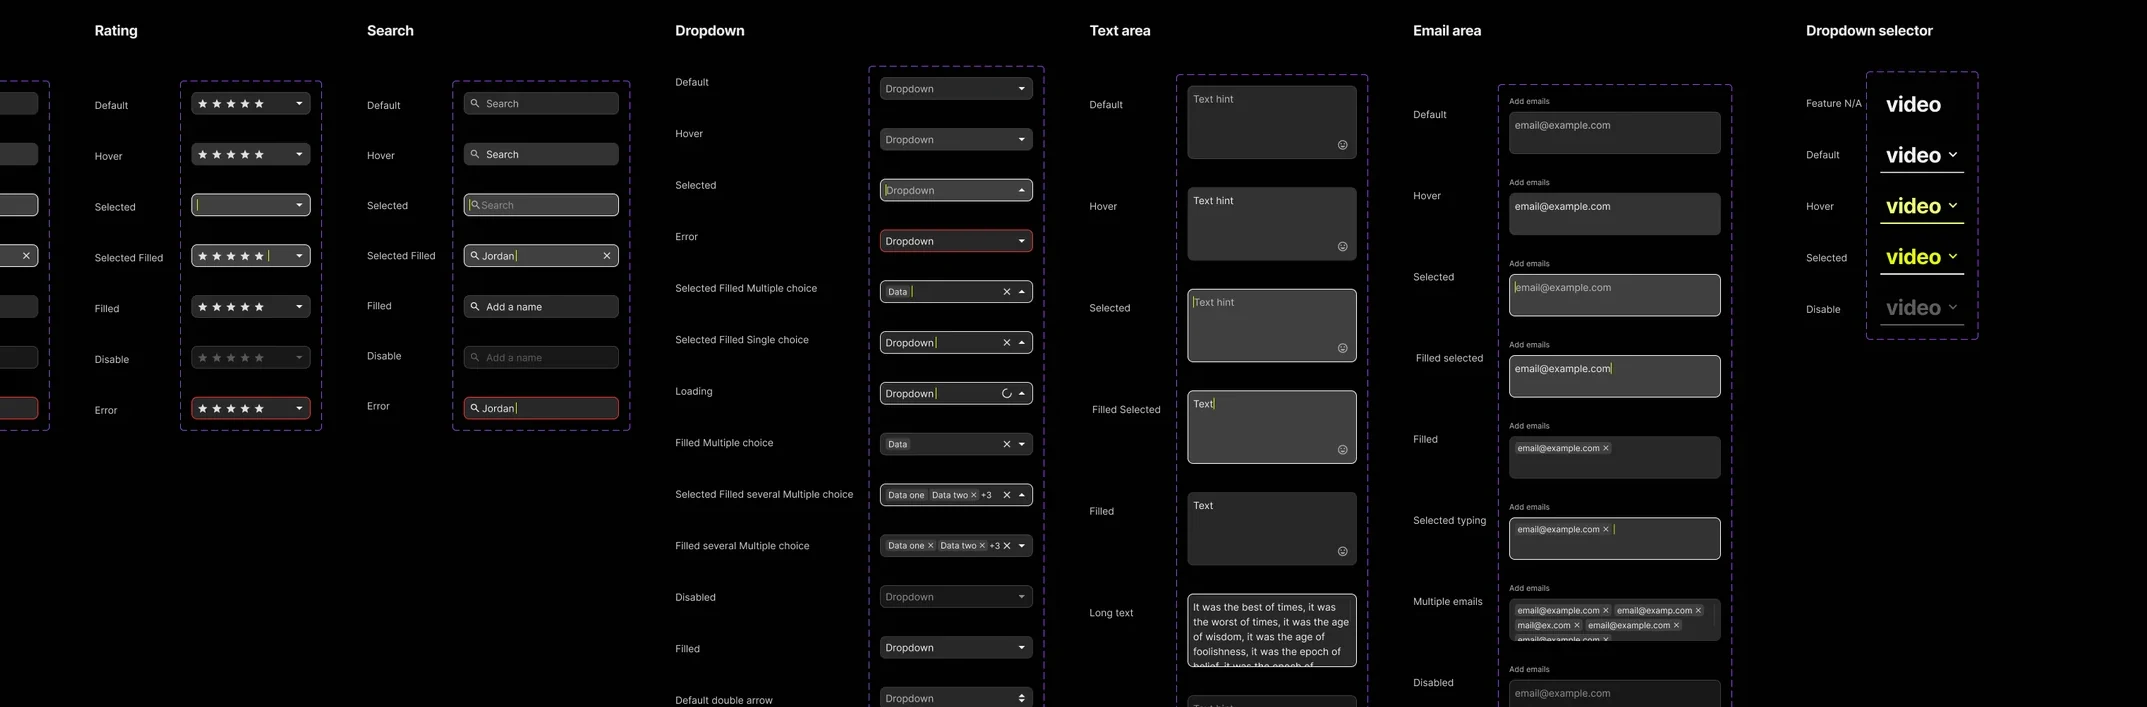The image size is (2147, 707).
Task: Remove 'Data one' chip in Filled several Multiple choice
Action: tap(930, 546)
